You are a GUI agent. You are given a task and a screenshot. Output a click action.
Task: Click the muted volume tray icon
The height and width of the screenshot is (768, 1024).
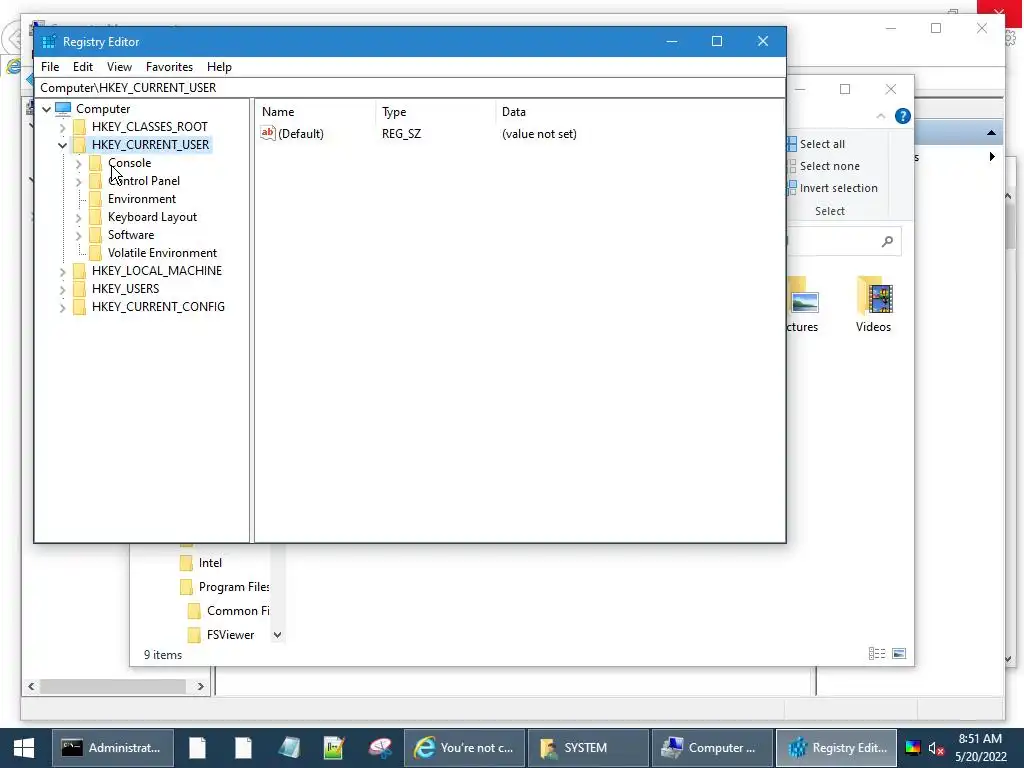pos(936,749)
